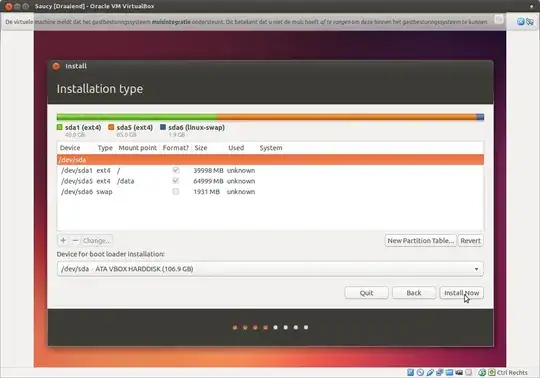This screenshot has width=540, height=378.
Task: Select the blue sda6 segment in partition bar
Action: [480, 117]
